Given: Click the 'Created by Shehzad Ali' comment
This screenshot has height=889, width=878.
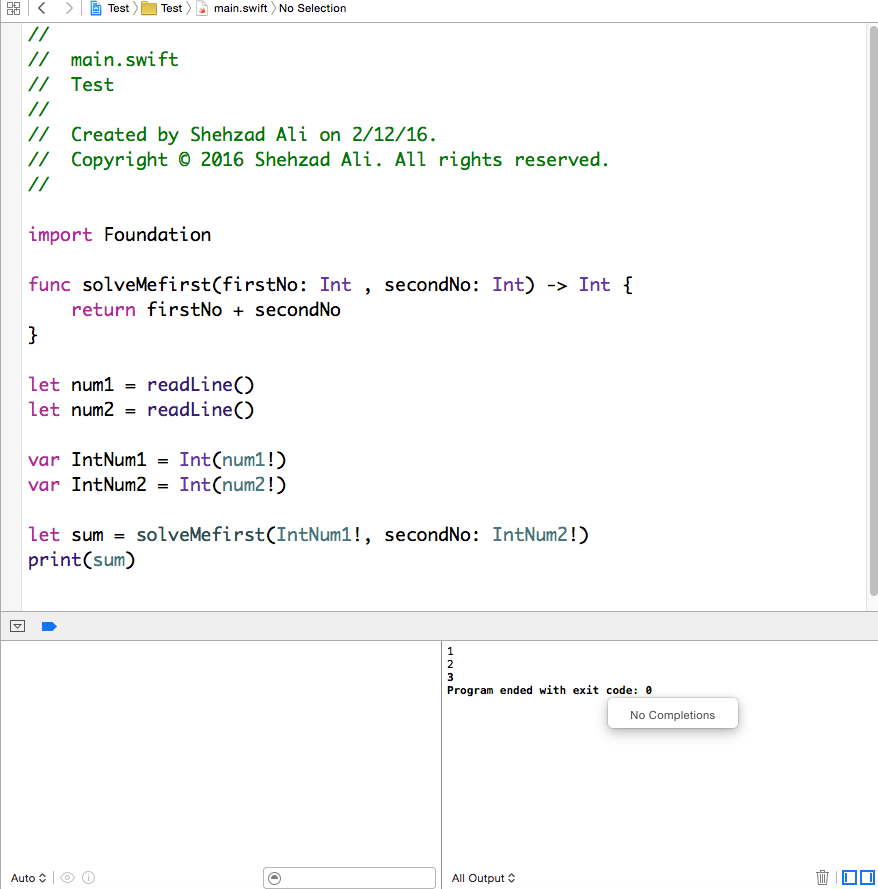Looking at the screenshot, I should pos(232,134).
